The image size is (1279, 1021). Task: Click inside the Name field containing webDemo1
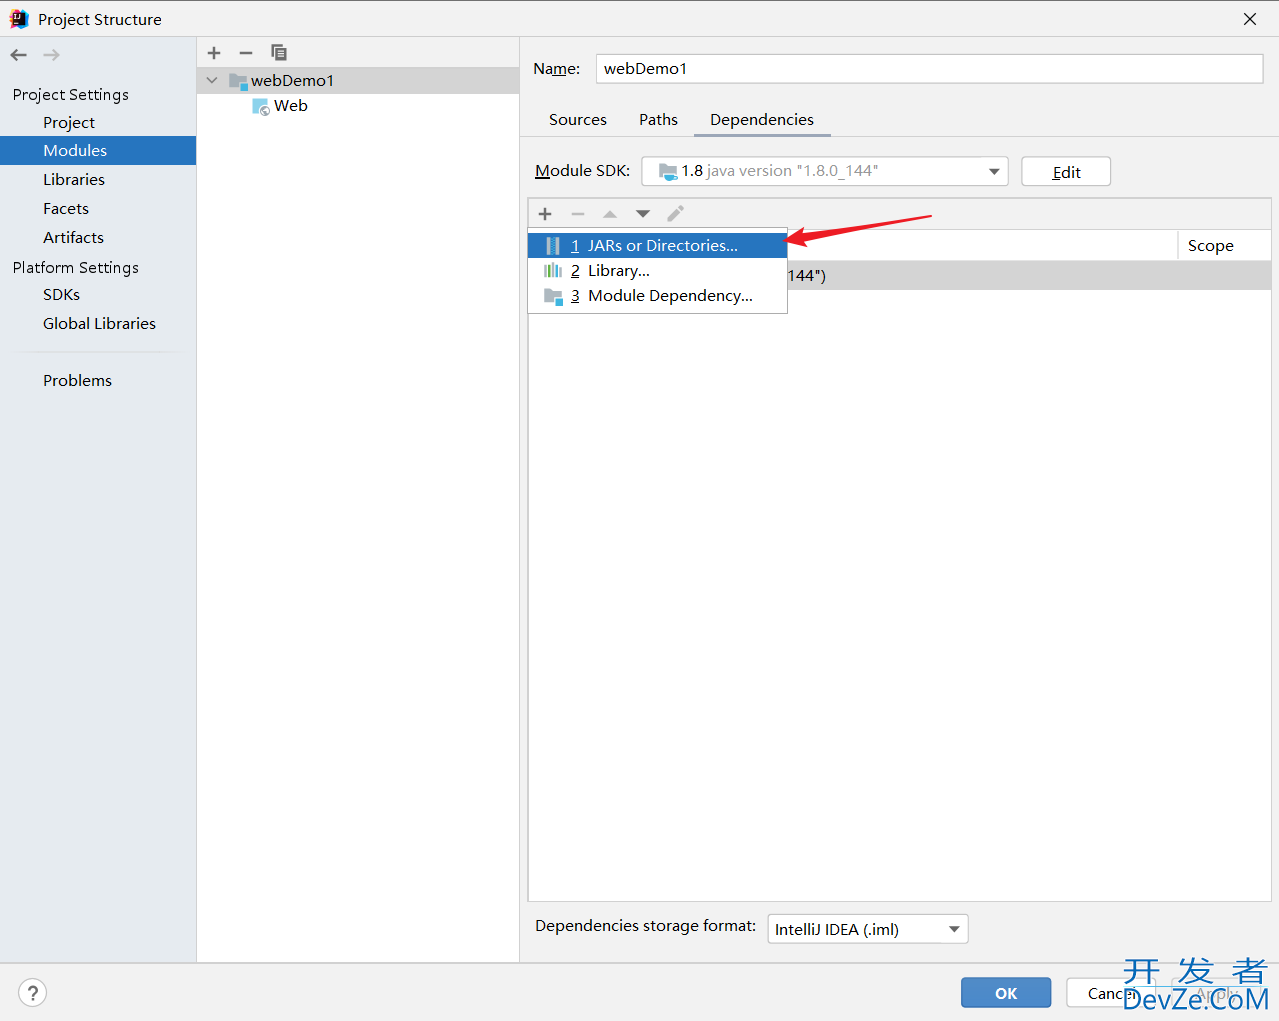click(930, 69)
